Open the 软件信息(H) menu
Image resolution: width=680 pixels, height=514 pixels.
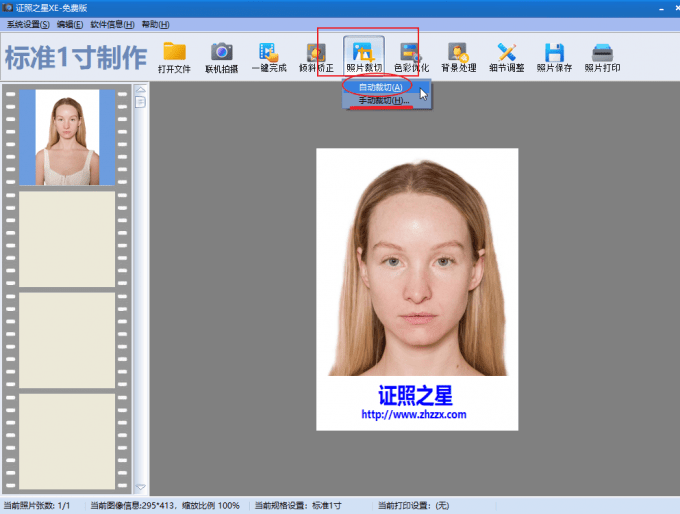coord(112,25)
